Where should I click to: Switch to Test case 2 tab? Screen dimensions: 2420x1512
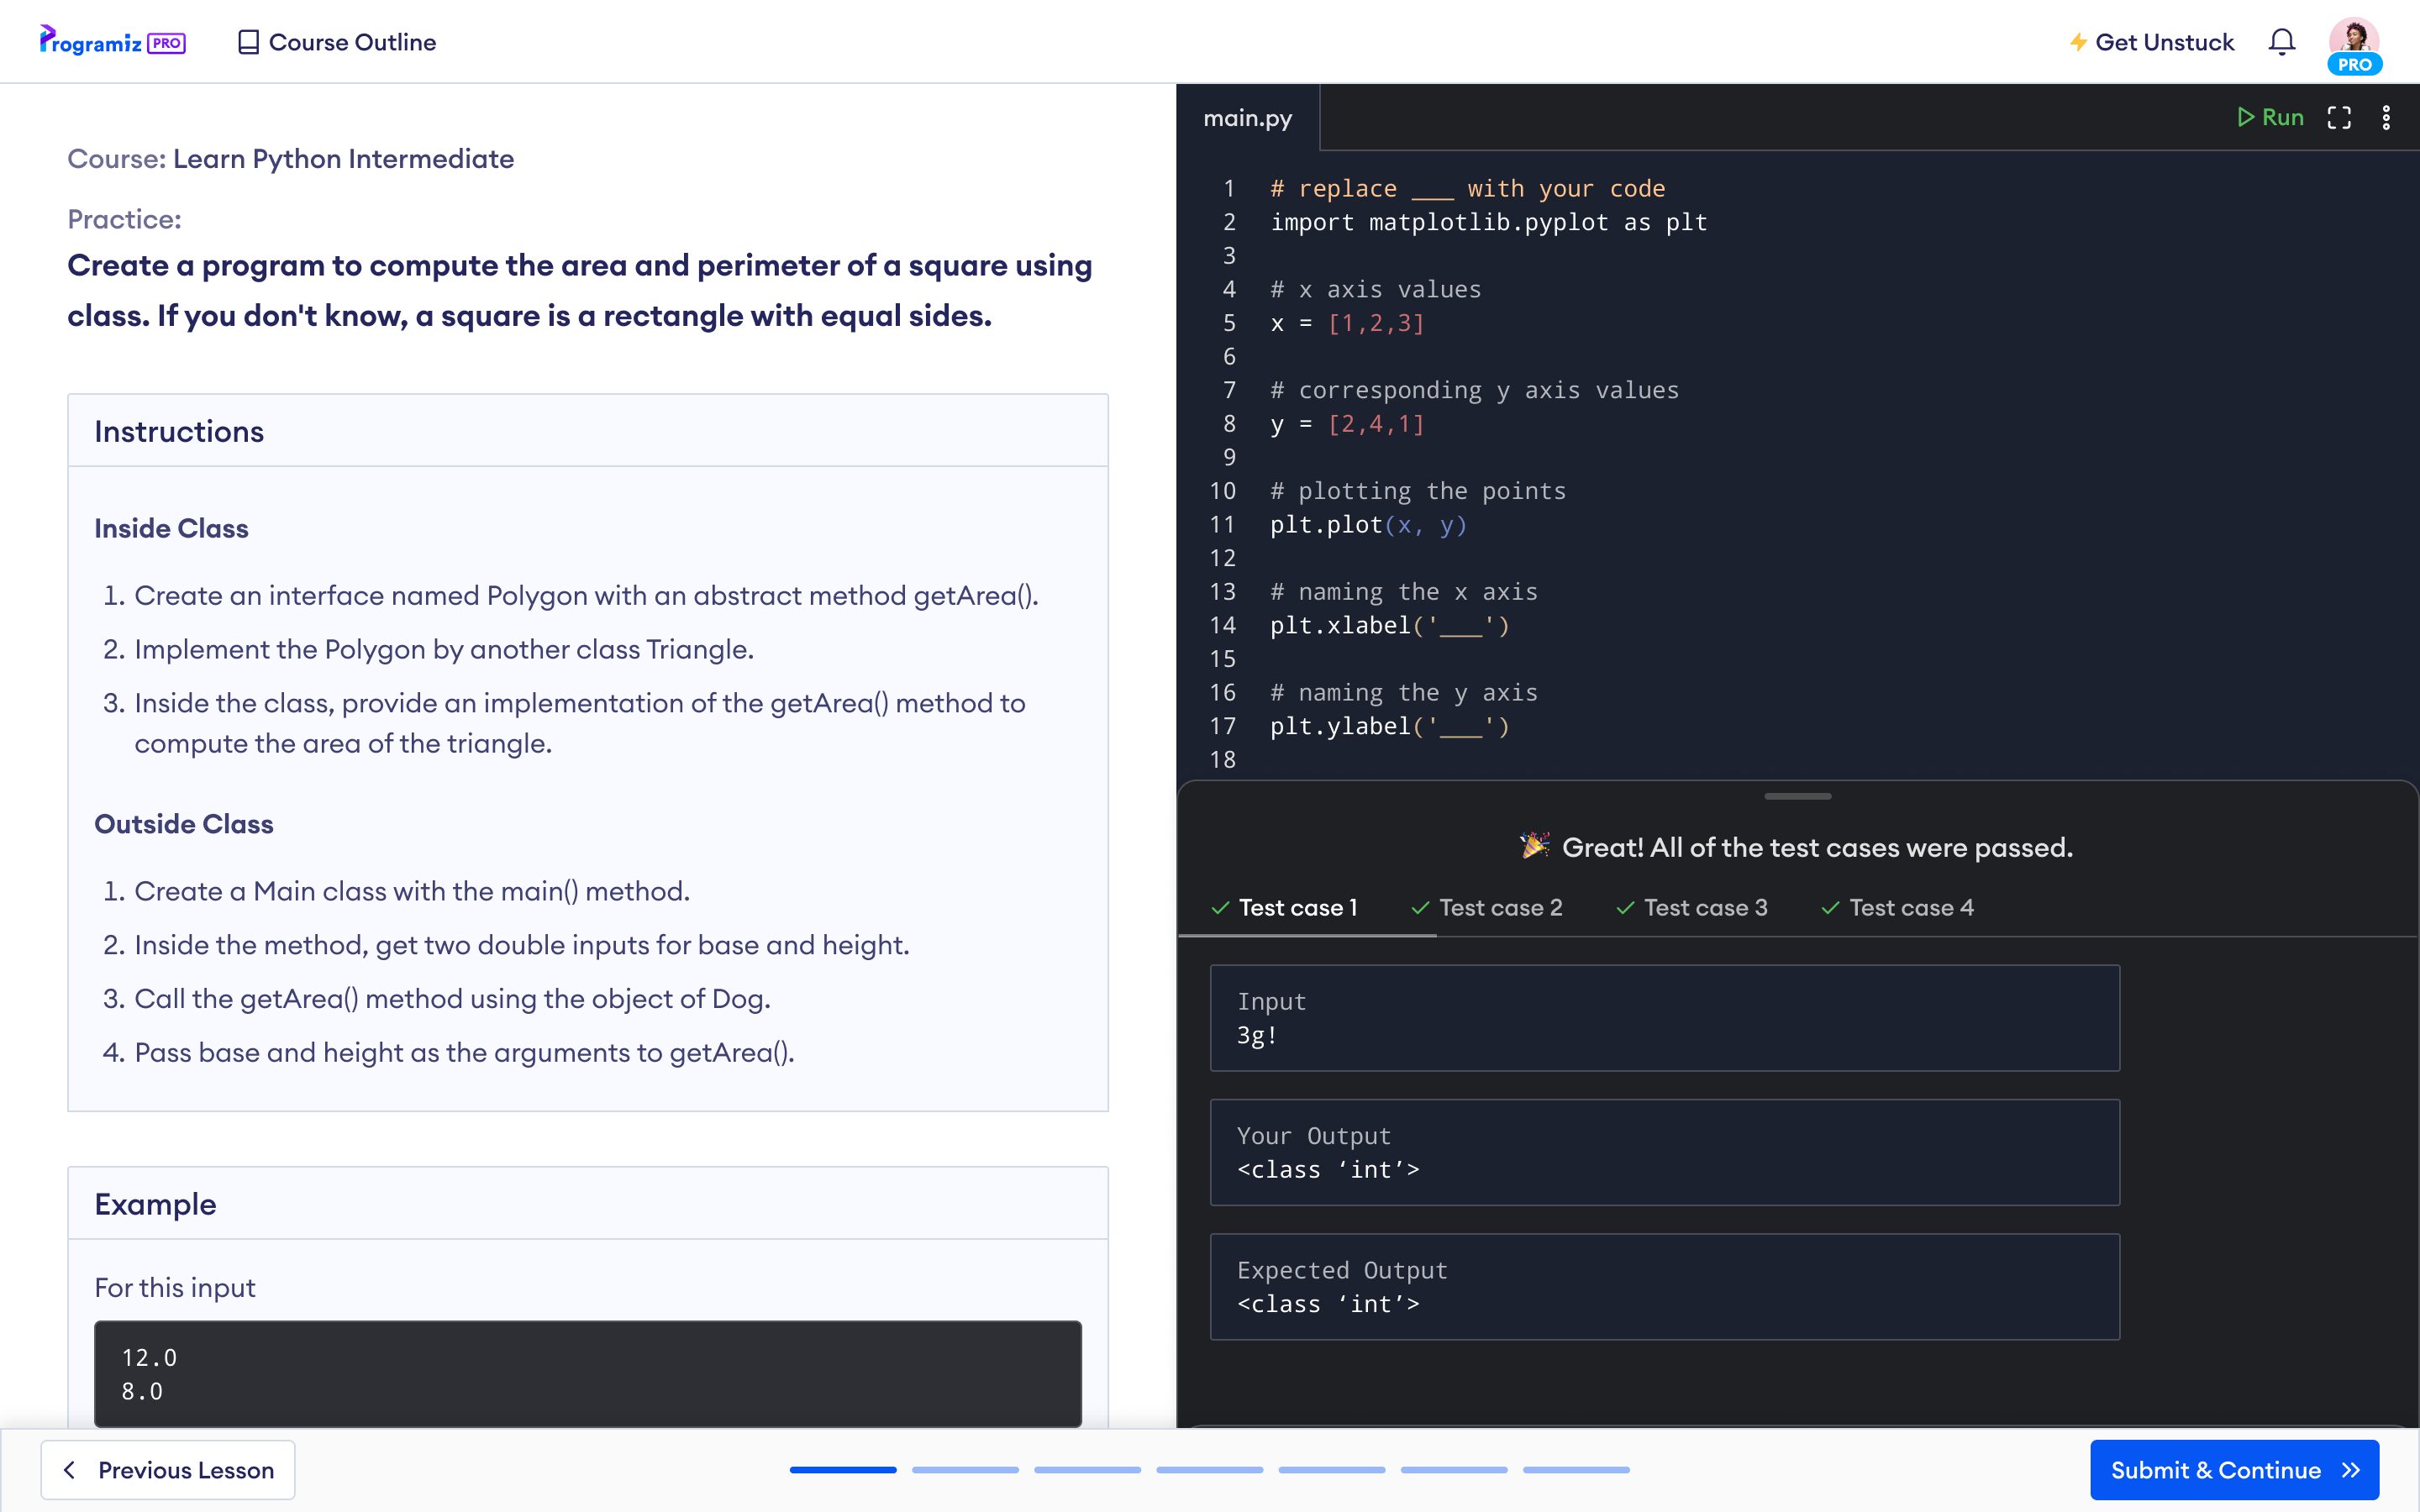pos(1487,907)
